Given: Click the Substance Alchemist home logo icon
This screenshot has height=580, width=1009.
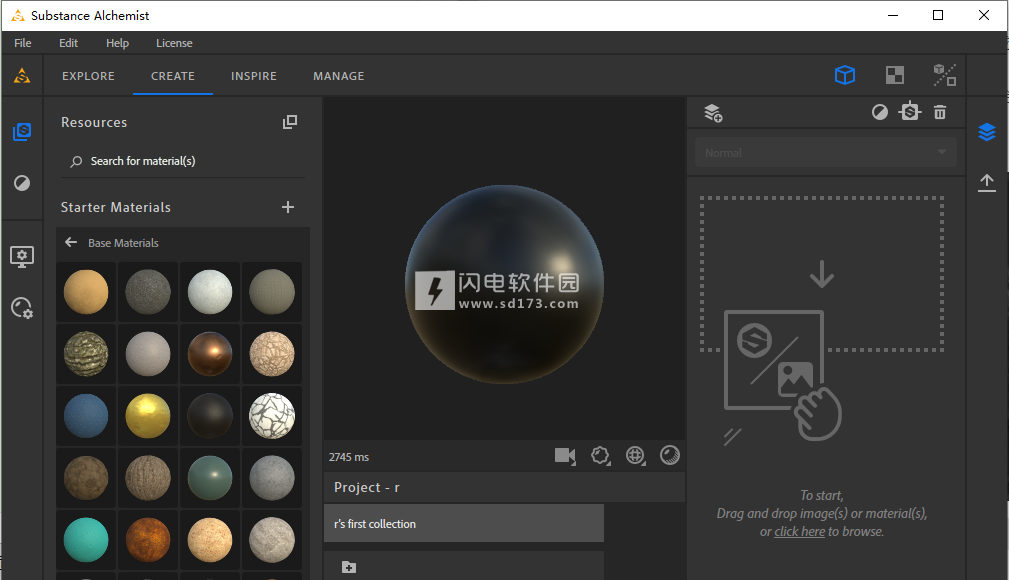Looking at the screenshot, I should pyautogui.click(x=22, y=76).
